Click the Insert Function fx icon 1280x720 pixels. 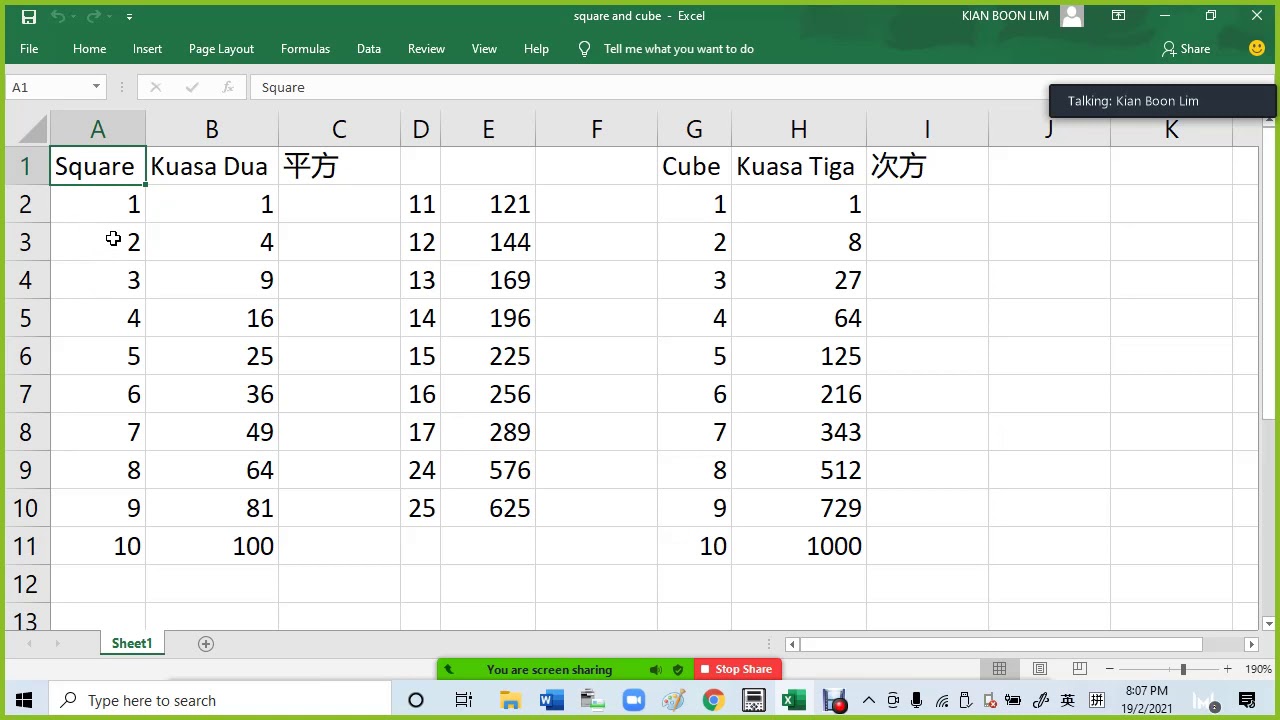tap(228, 88)
